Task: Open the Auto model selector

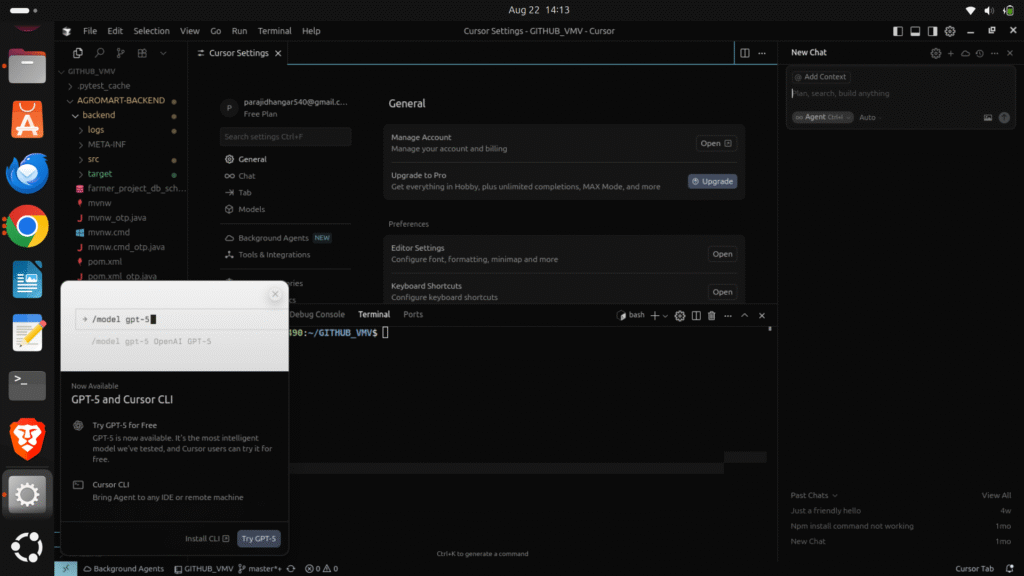Action: point(868,118)
